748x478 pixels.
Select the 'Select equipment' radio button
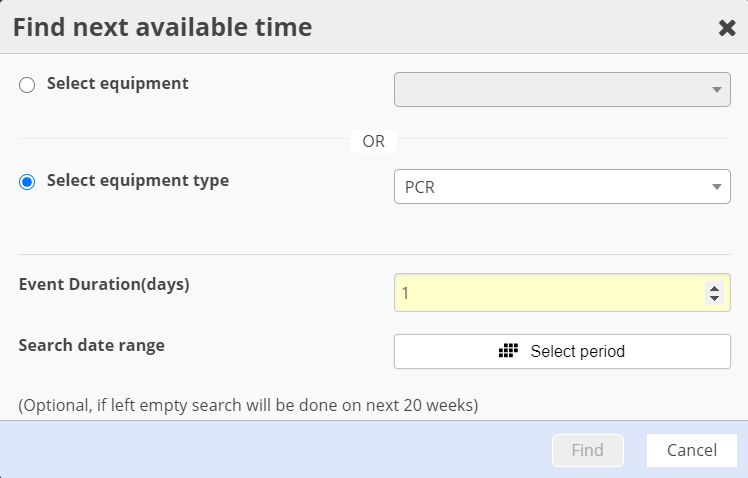click(27, 86)
